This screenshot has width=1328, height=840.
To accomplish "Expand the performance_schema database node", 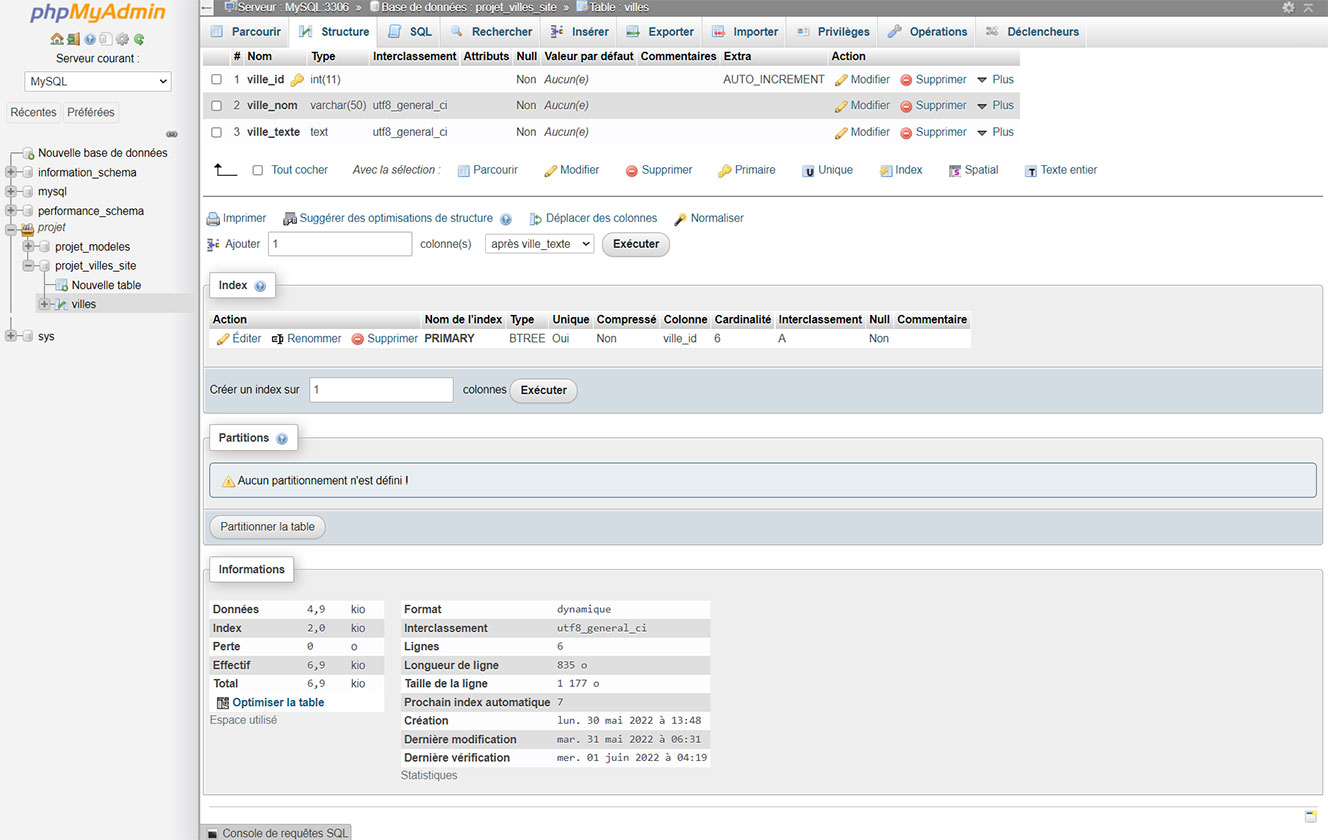I will click(11, 211).
